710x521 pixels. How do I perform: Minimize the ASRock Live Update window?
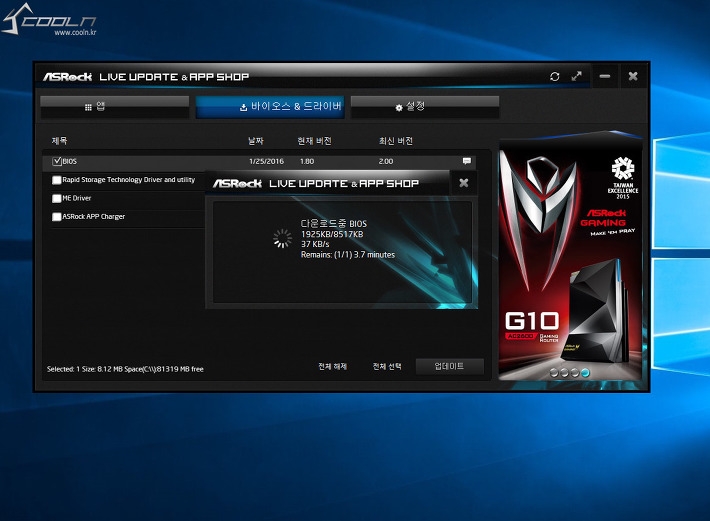pos(604,76)
